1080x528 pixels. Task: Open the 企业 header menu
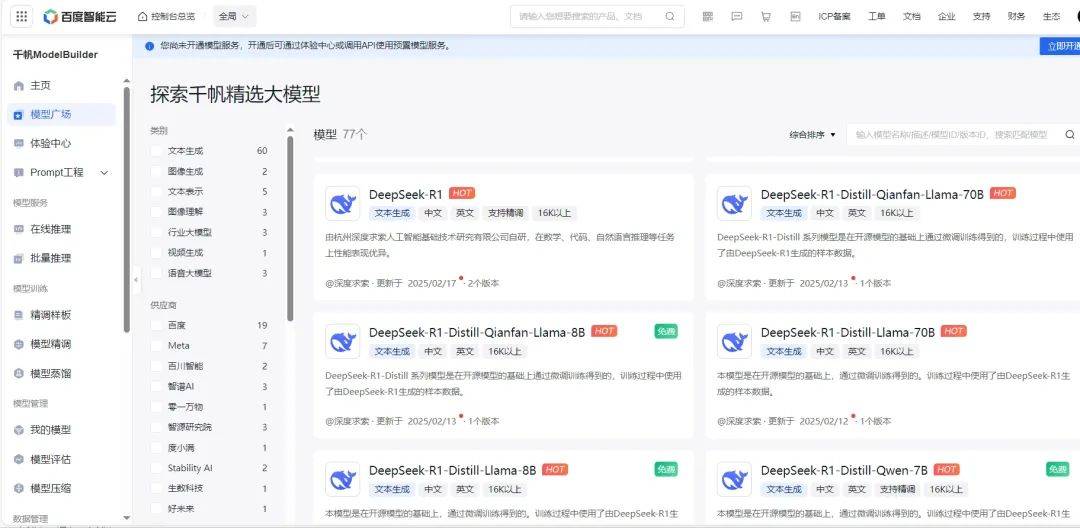[946, 17]
